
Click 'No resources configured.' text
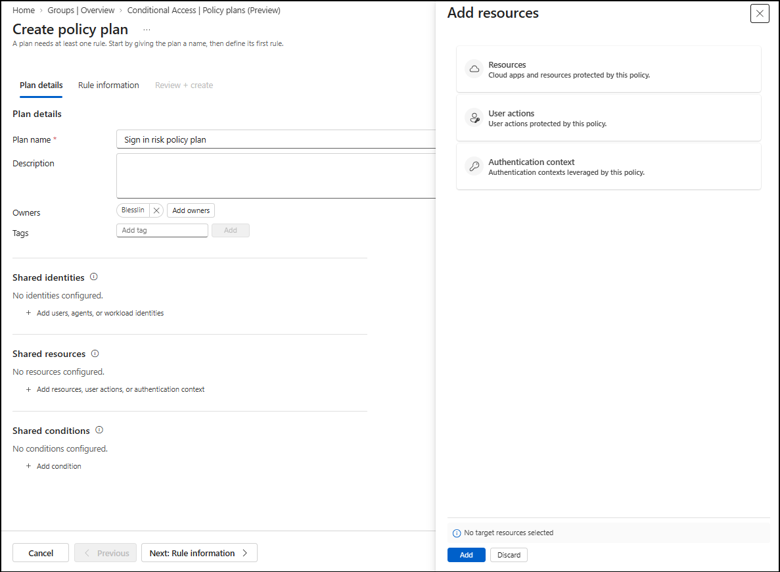click(x=59, y=372)
